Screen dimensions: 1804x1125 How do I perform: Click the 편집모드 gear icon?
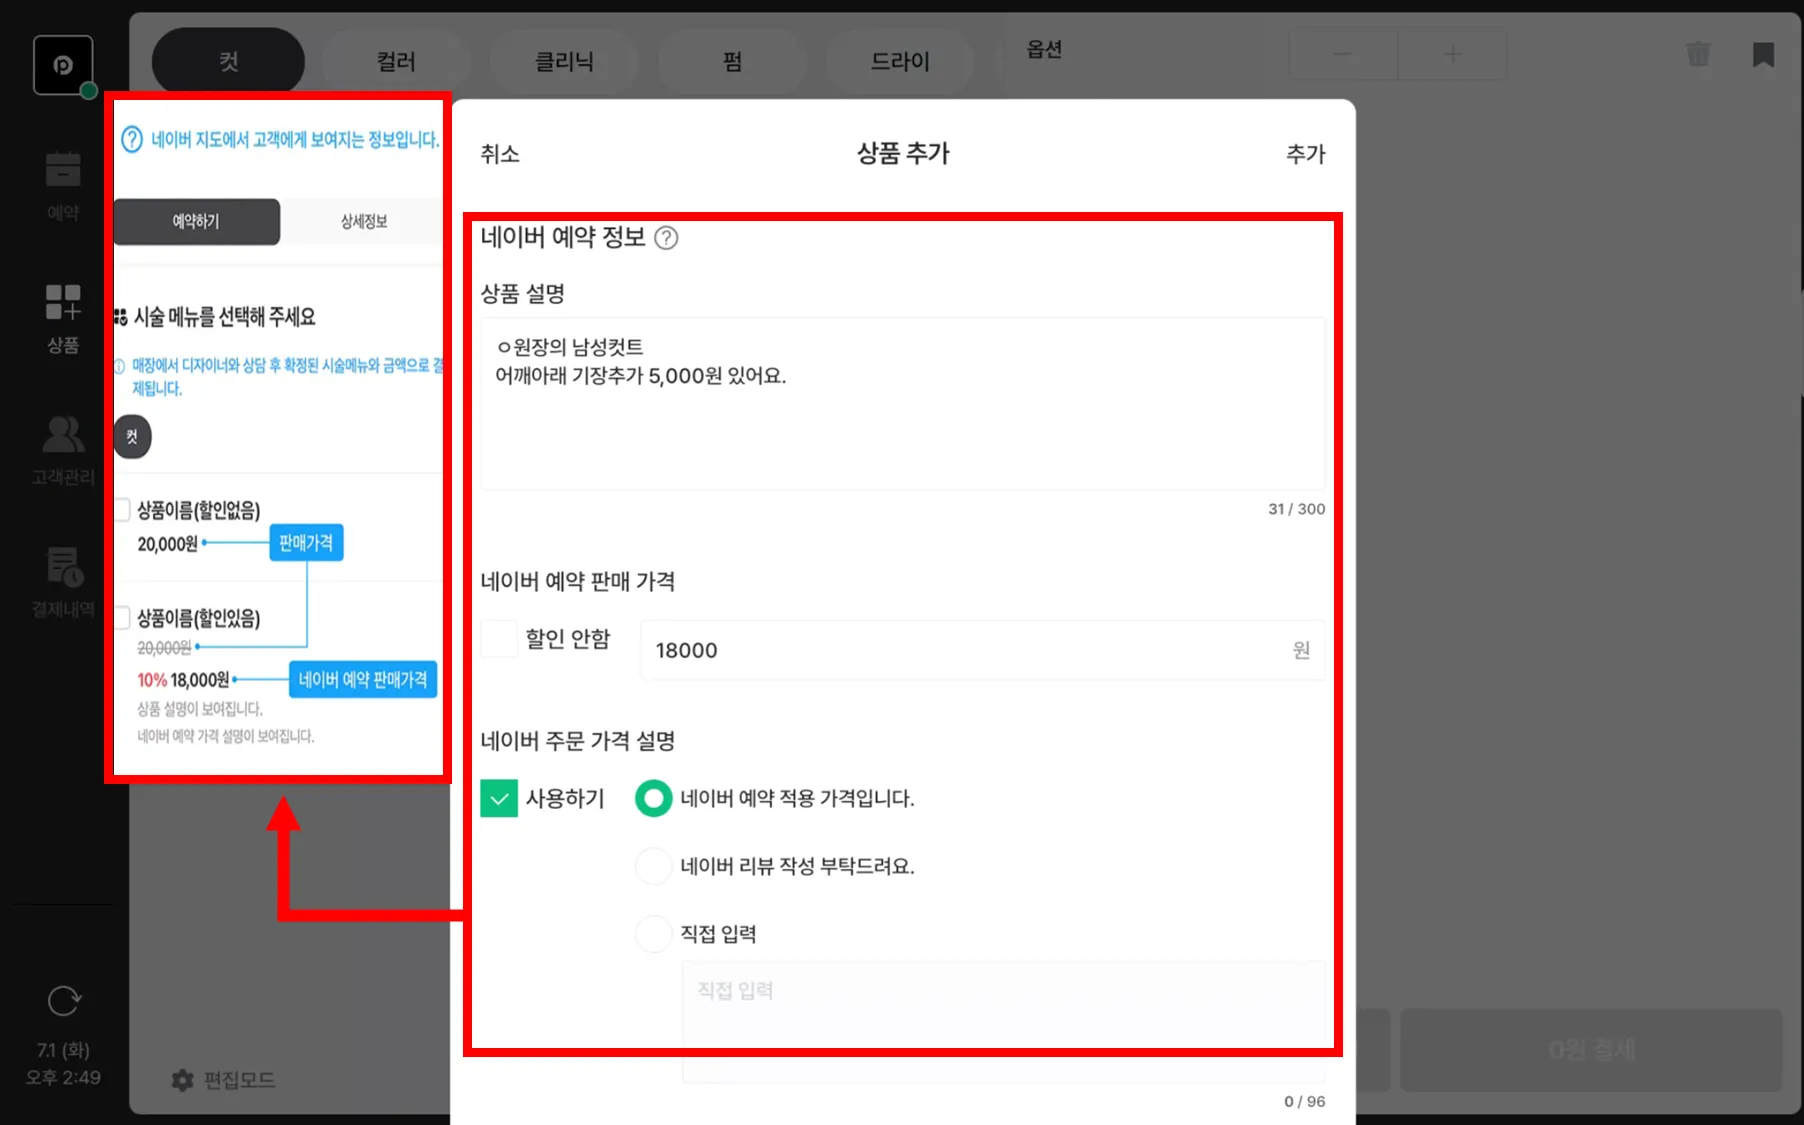click(182, 1080)
